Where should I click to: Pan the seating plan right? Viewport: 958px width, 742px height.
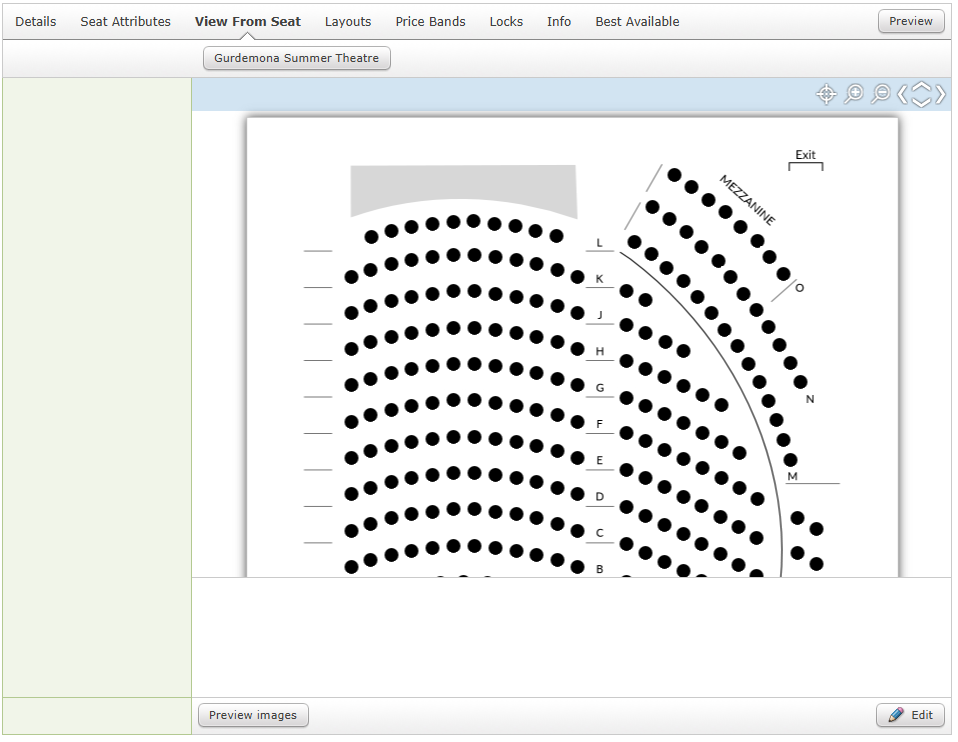[x=940, y=94]
